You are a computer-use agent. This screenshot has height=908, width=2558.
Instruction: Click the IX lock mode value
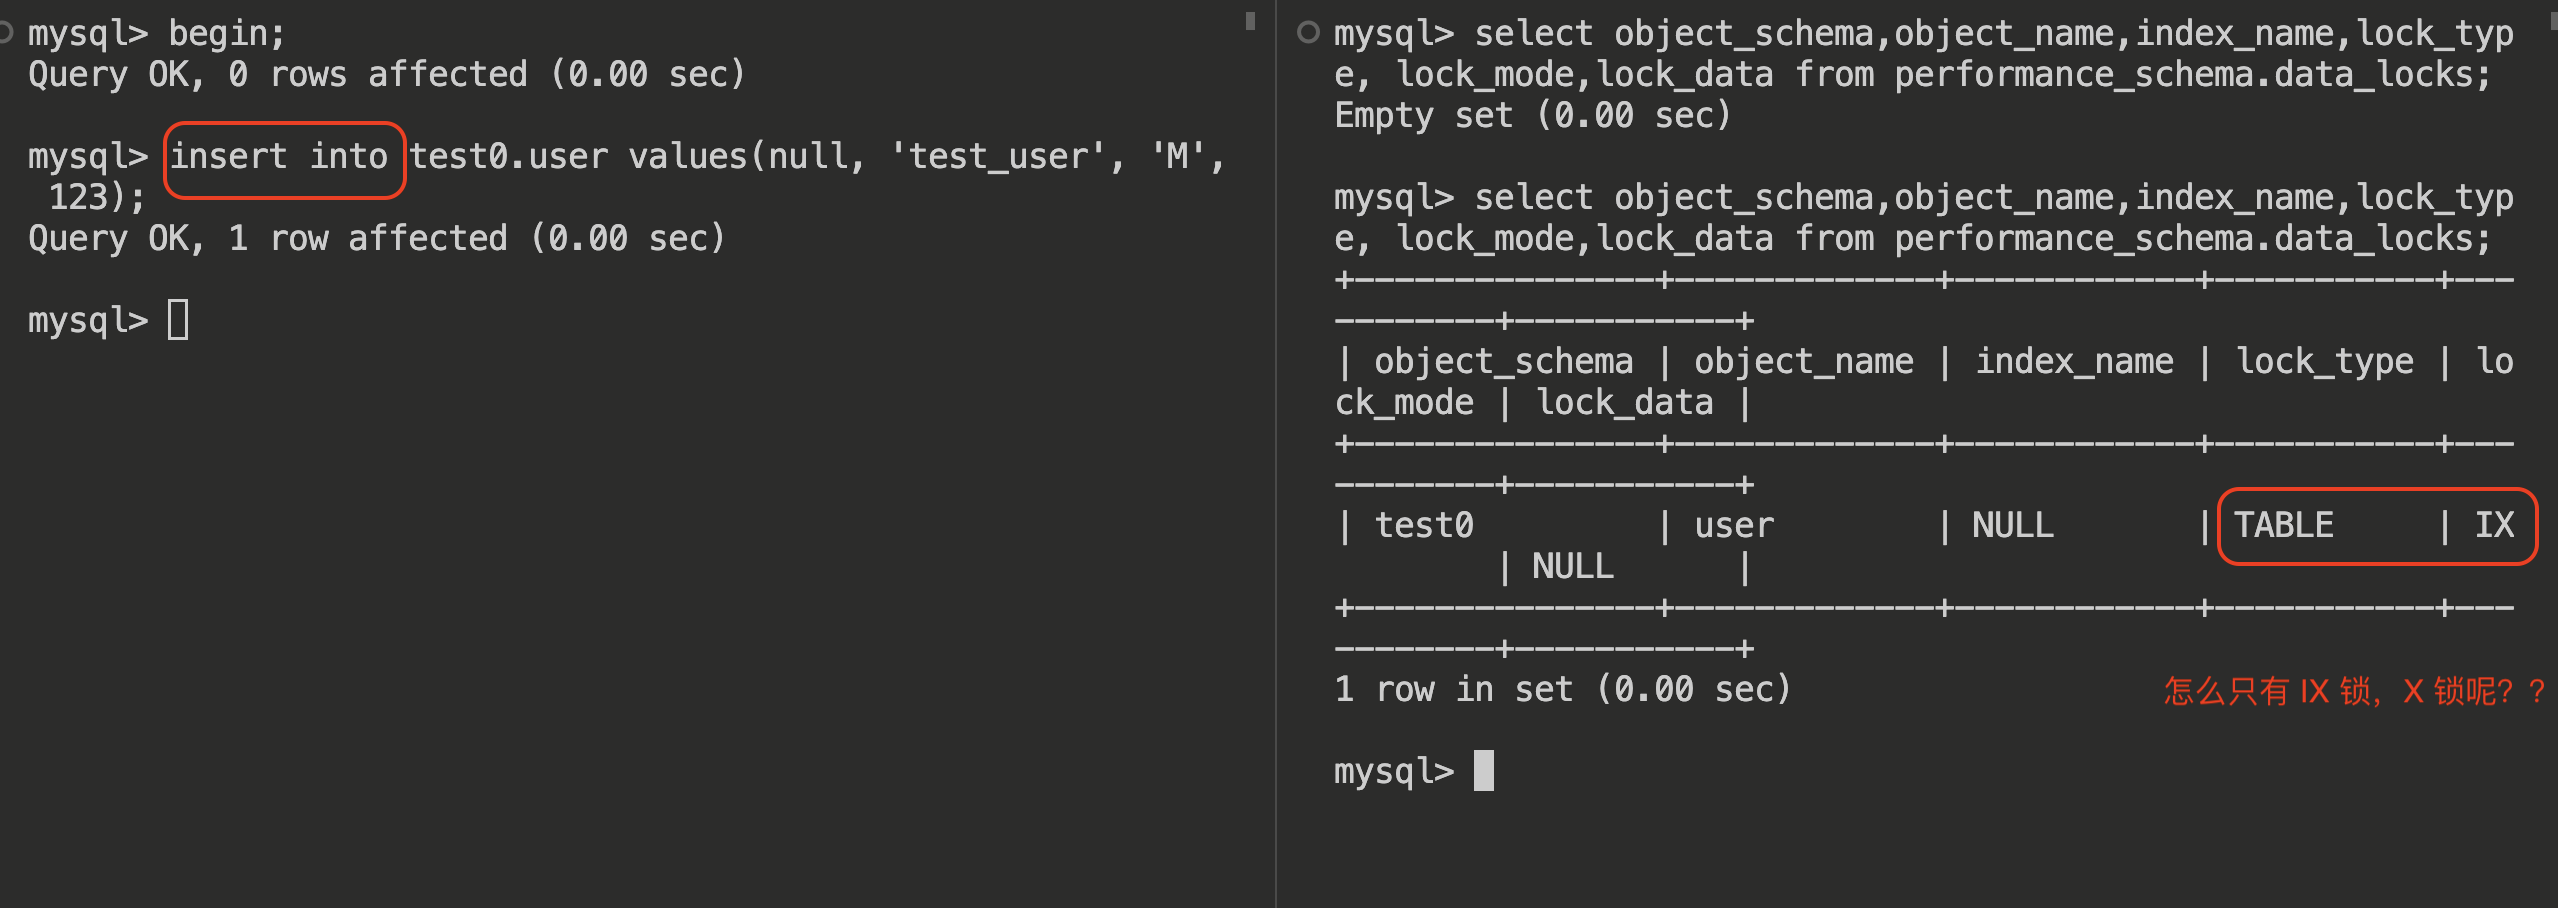[2494, 525]
